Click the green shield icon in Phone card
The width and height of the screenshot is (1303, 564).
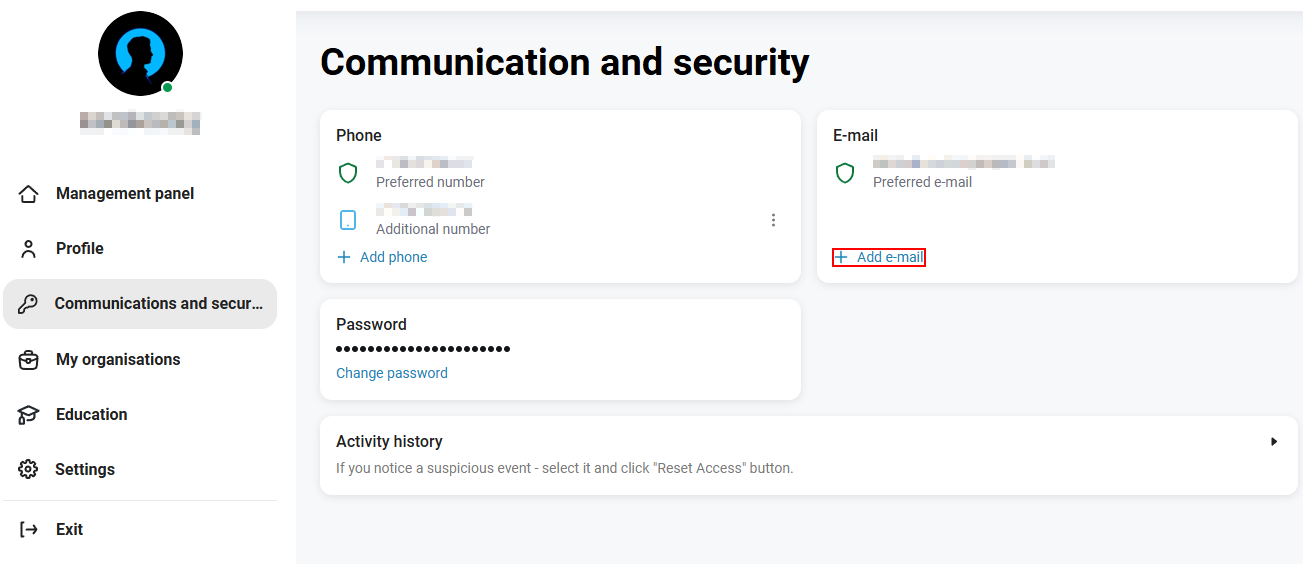(x=348, y=173)
